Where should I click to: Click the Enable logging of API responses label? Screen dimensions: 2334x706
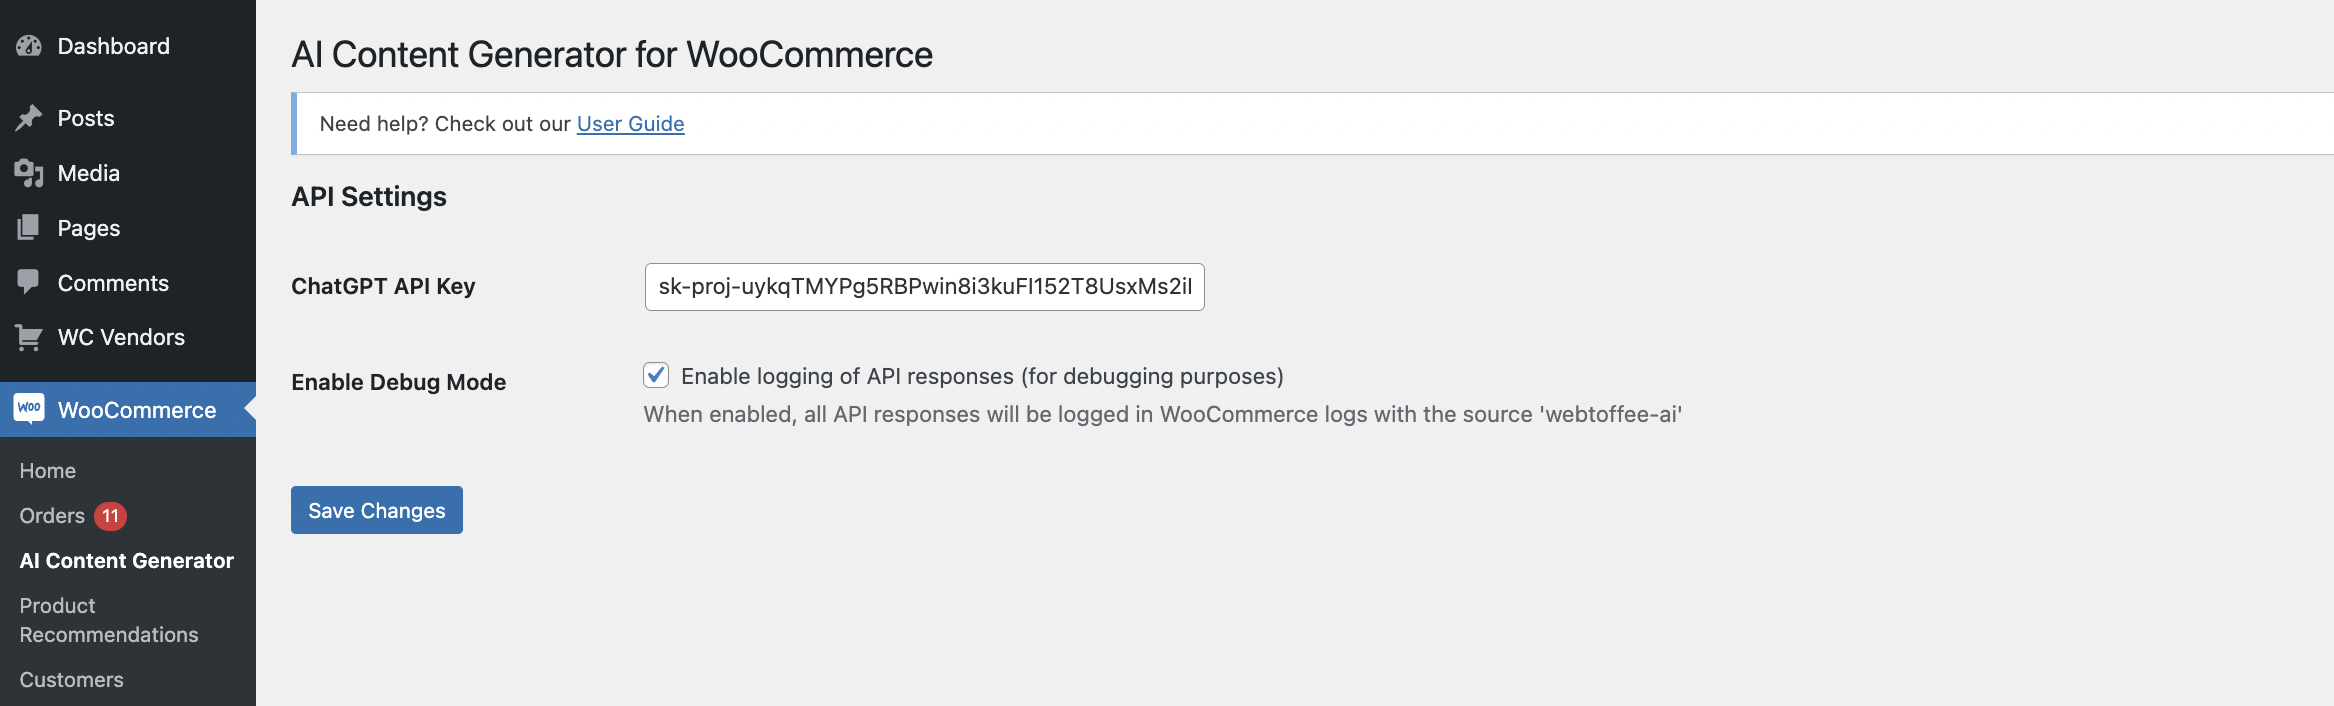coord(982,376)
